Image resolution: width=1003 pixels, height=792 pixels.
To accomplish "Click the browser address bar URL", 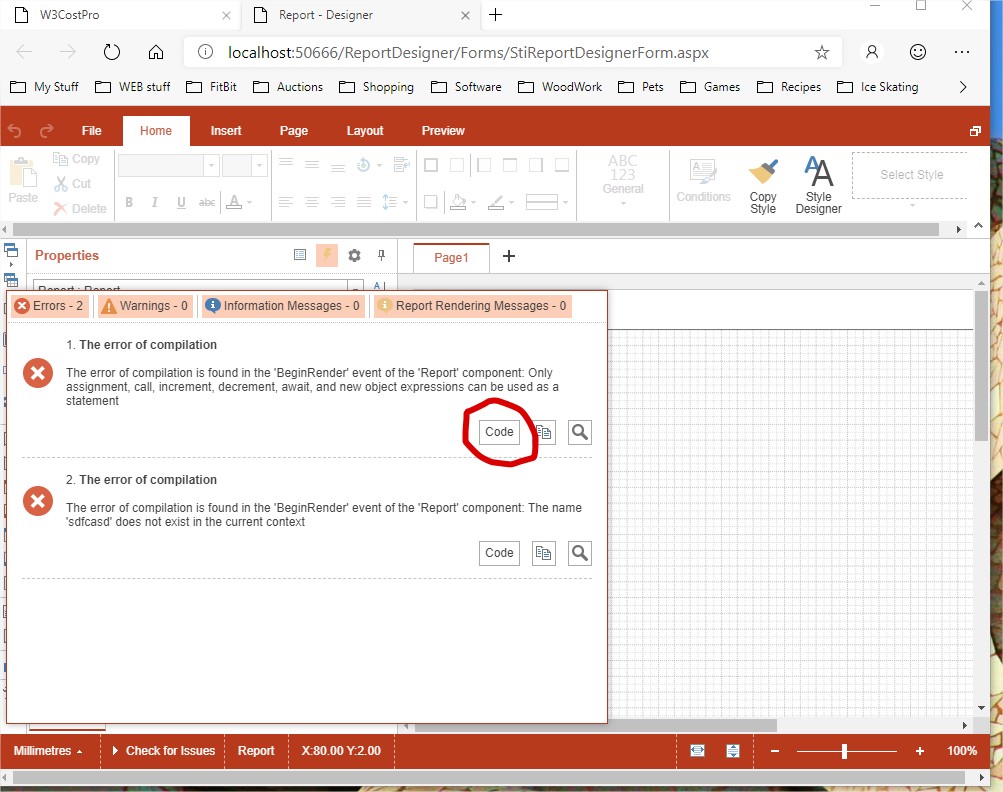I will click(468, 52).
